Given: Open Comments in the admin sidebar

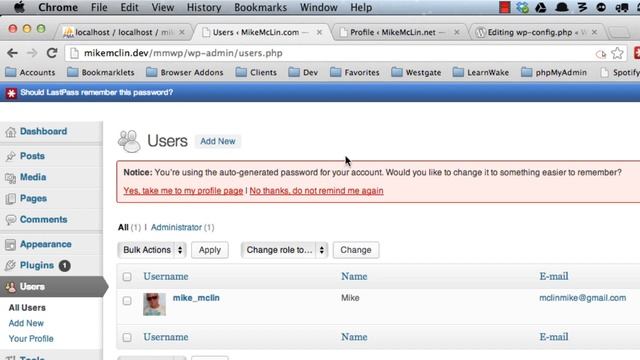Looking at the screenshot, I should (43, 220).
